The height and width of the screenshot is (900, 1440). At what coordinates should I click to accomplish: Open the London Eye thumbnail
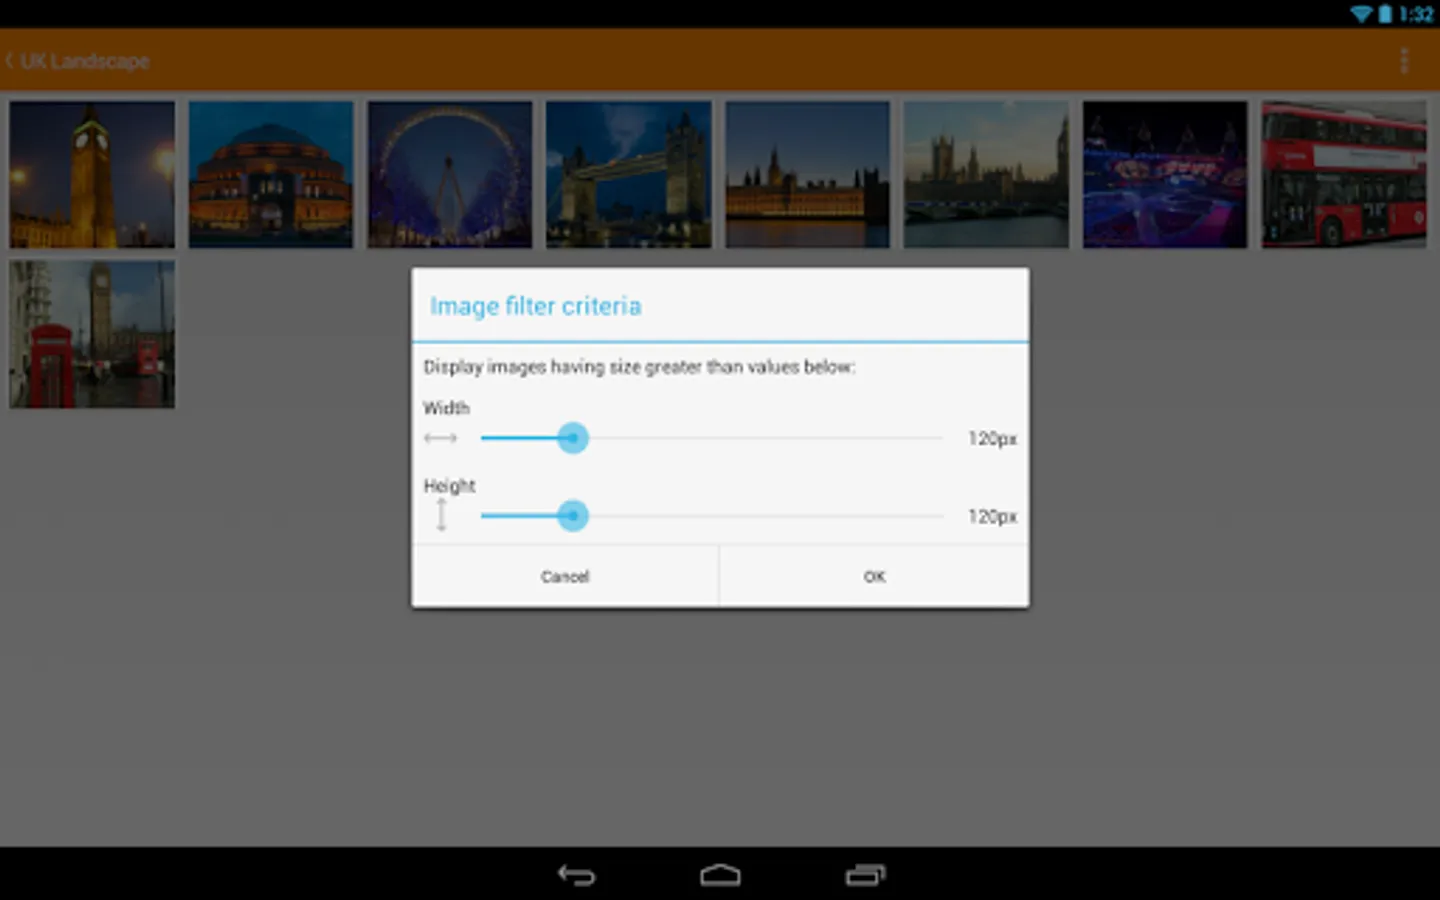[450, 175]
